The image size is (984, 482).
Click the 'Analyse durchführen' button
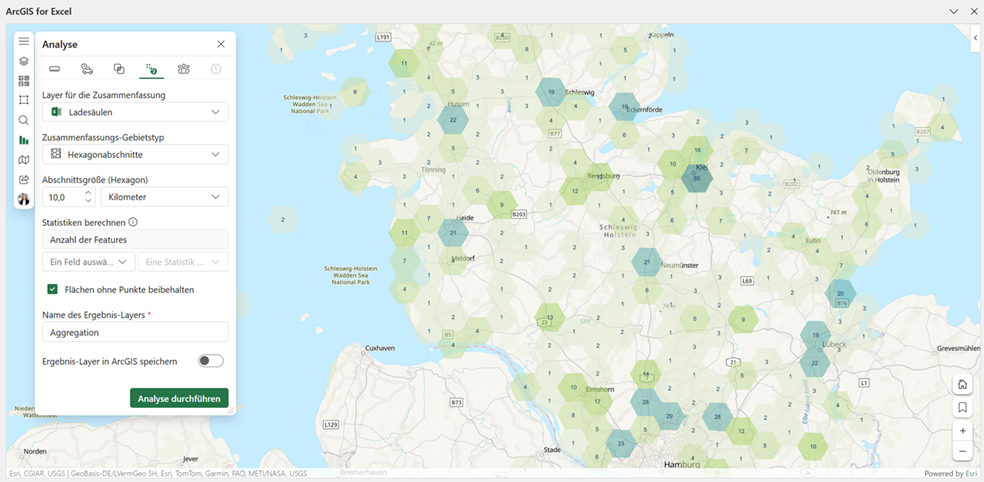tap(179, 398)
